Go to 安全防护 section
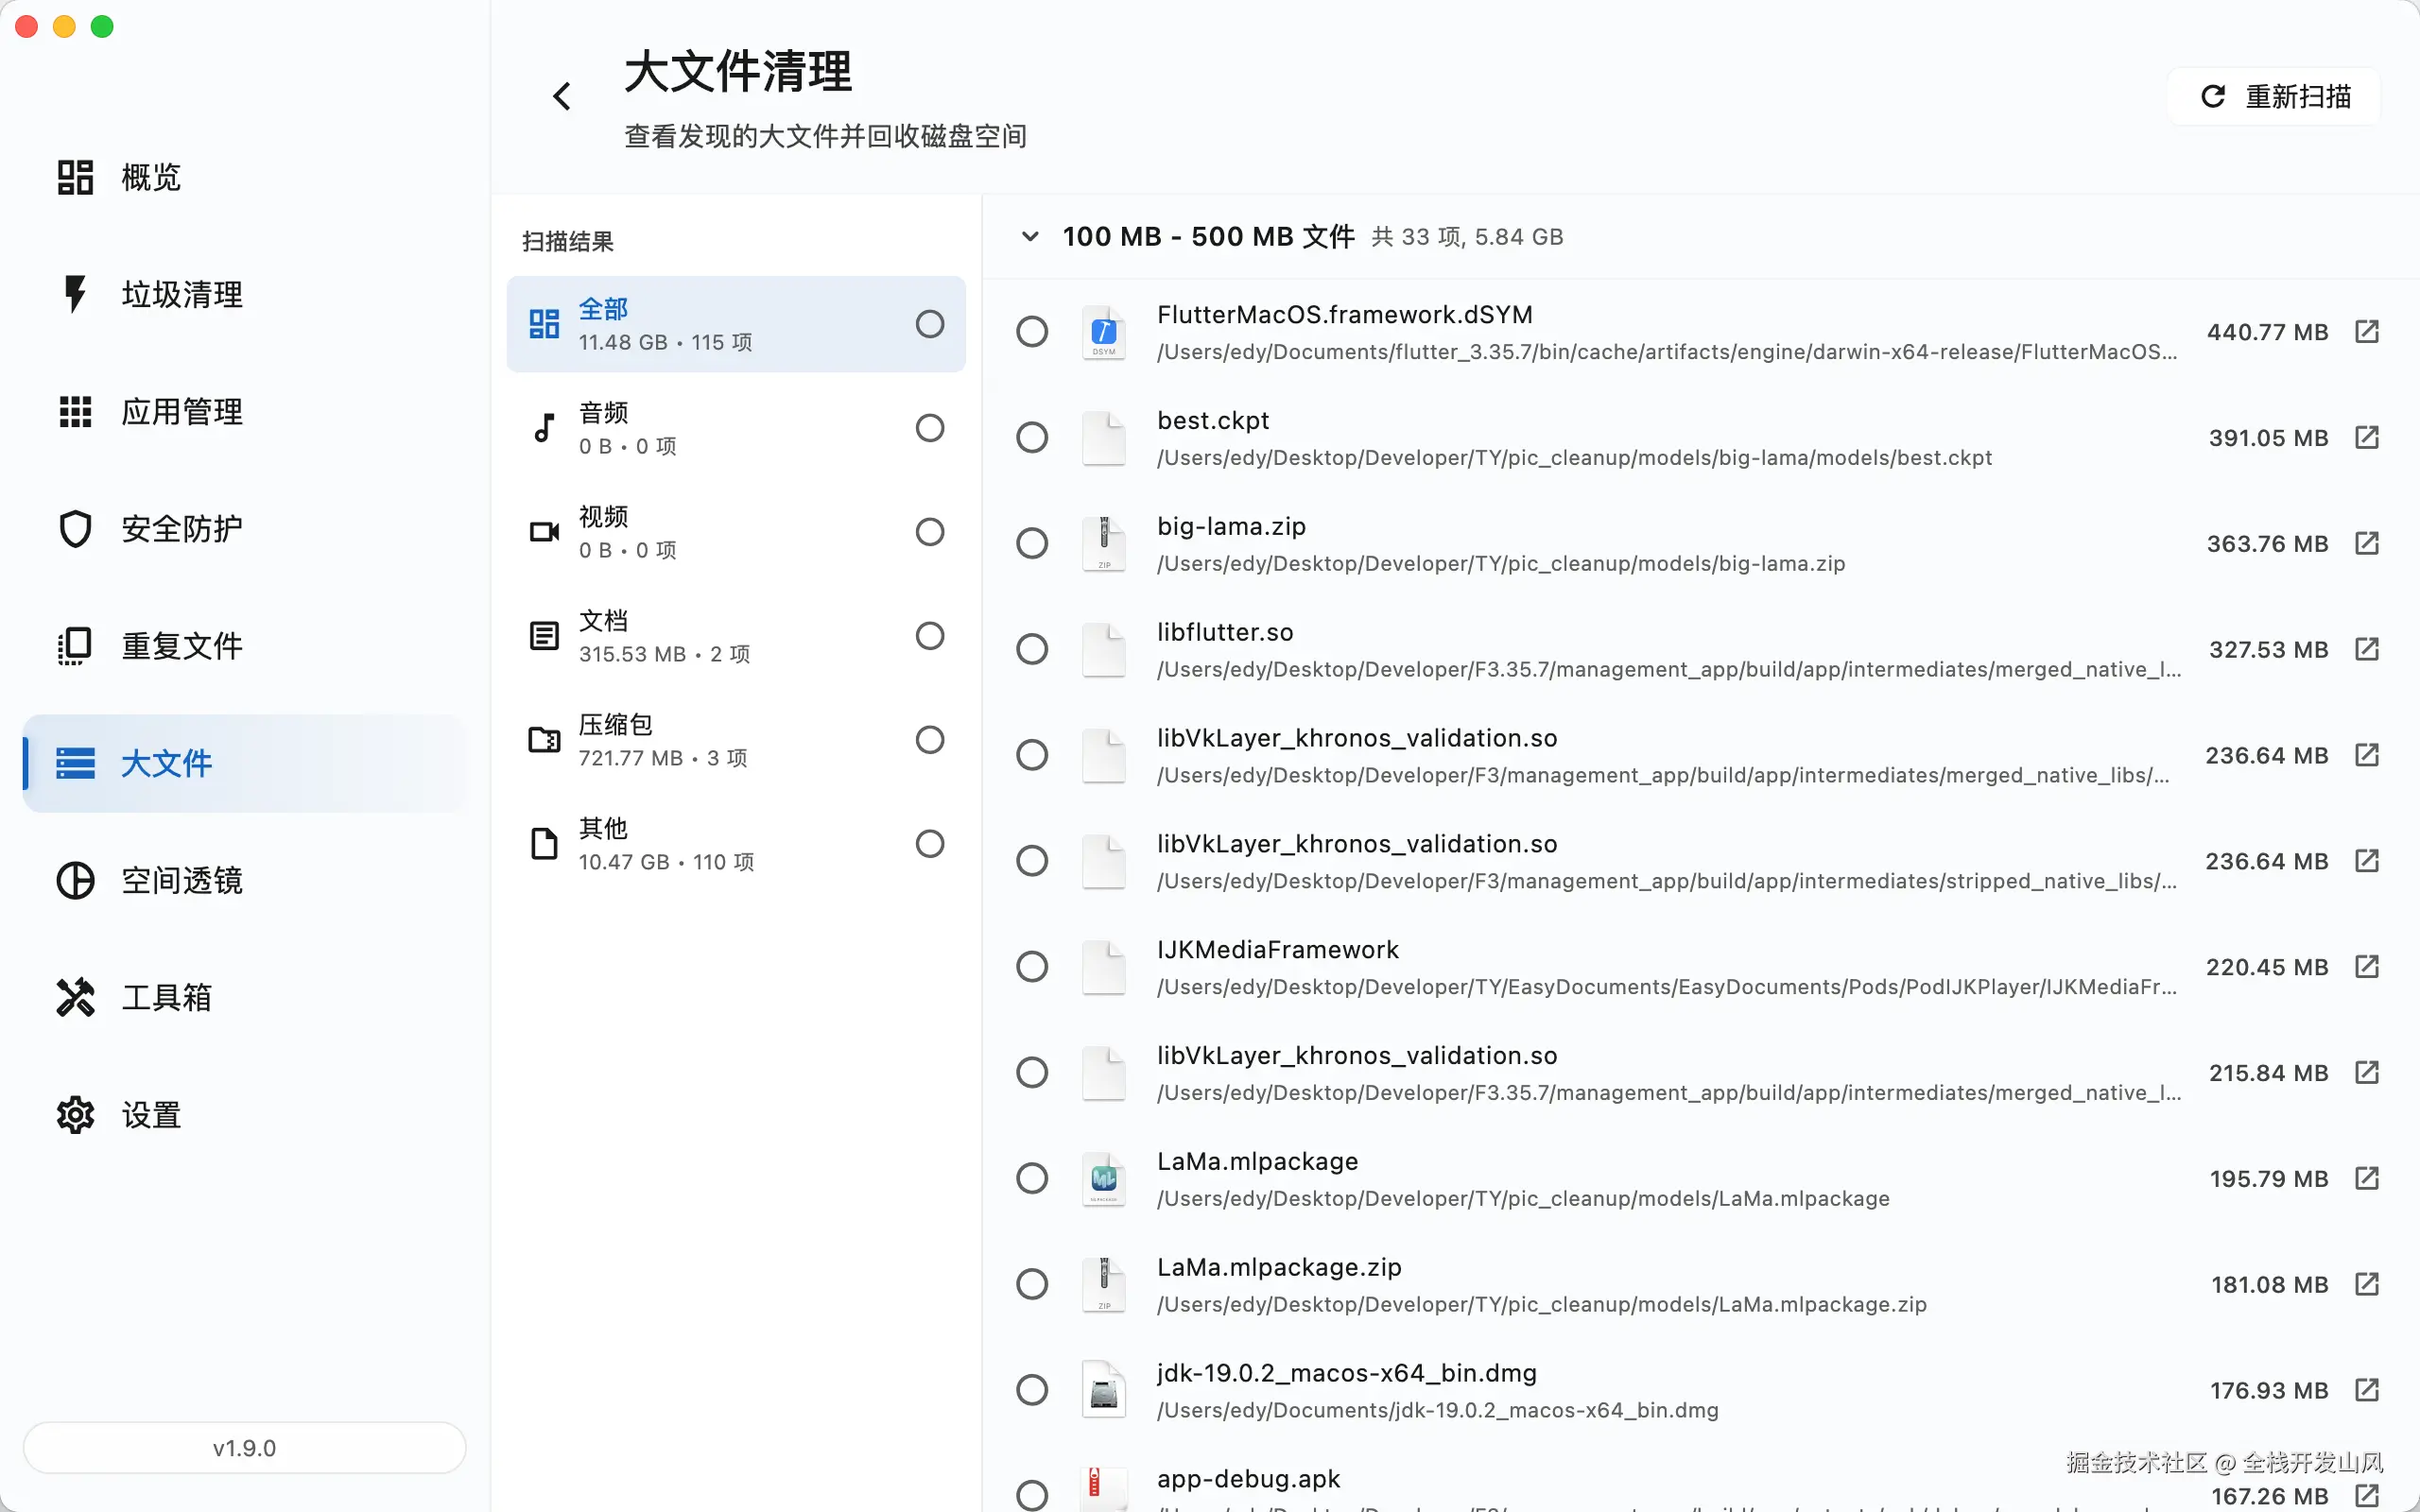The image size is (2420, 1512). [181, 528]
